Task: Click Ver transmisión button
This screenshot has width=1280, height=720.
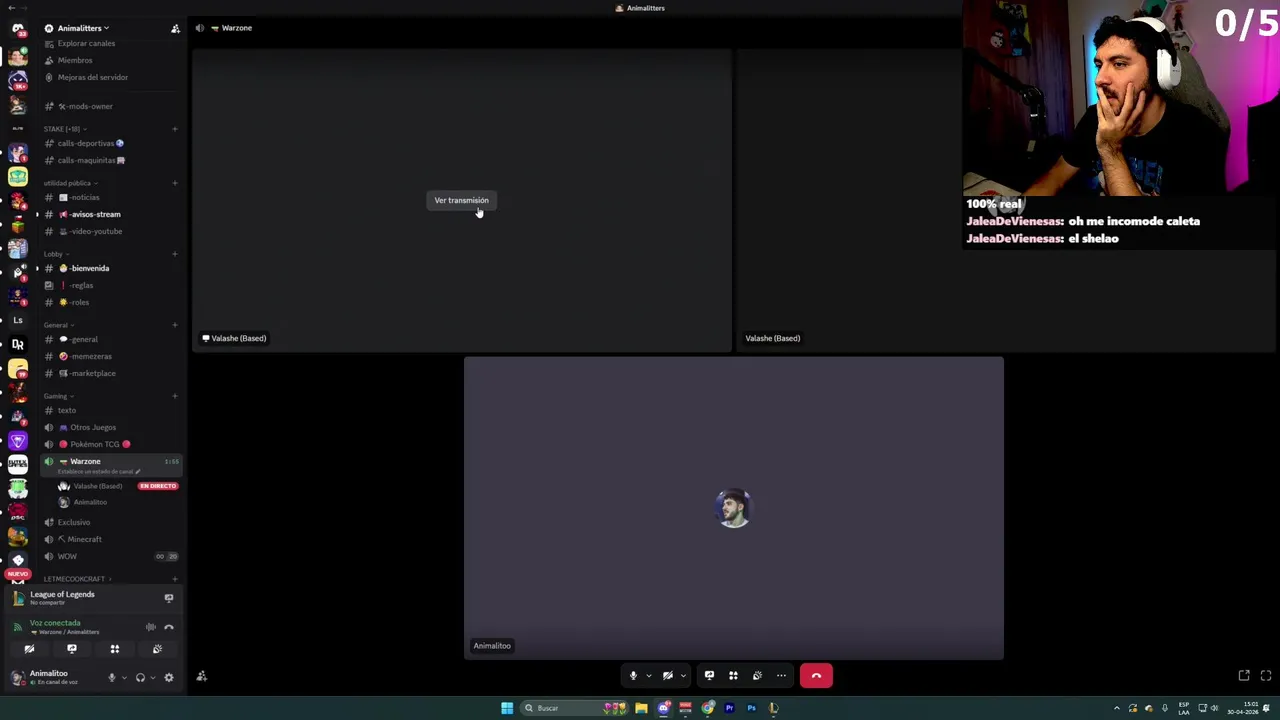Action: click(461, 200)
